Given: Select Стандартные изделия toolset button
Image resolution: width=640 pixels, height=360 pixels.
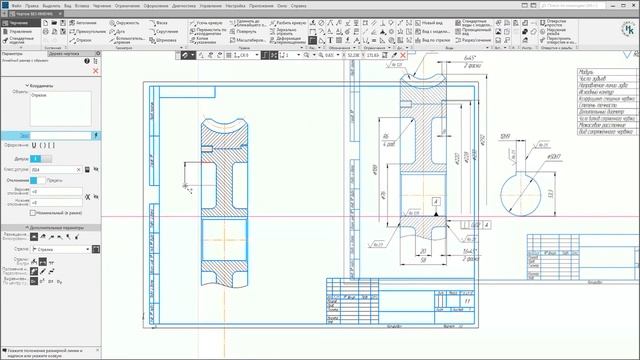Looking at the screenshot, I should click(20, 40).
